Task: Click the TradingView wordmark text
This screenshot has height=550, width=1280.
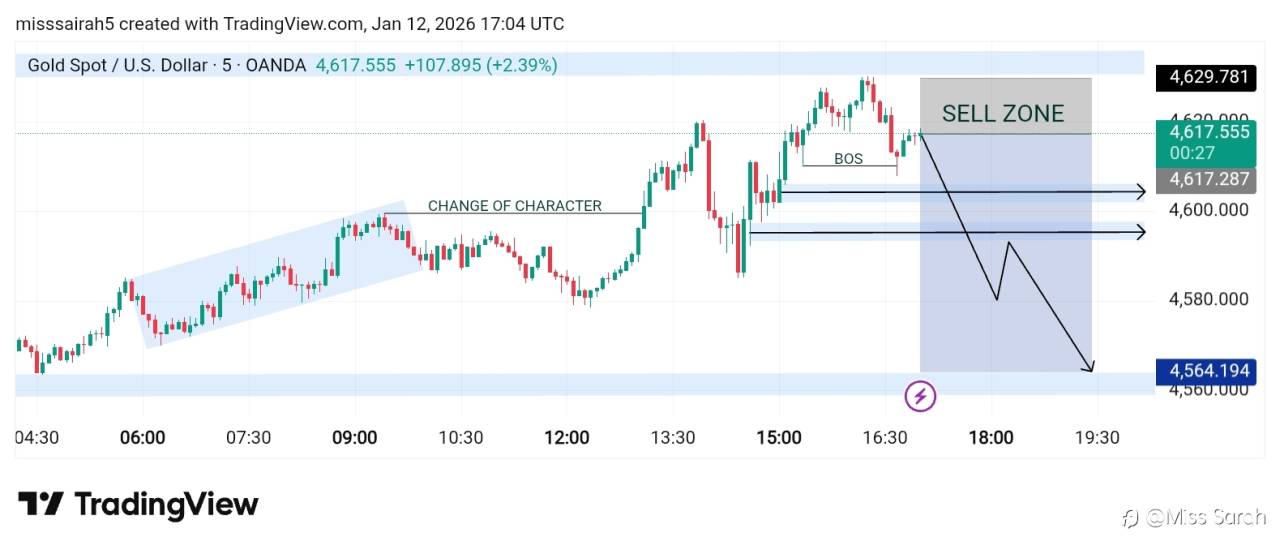Action: (166, 504)
